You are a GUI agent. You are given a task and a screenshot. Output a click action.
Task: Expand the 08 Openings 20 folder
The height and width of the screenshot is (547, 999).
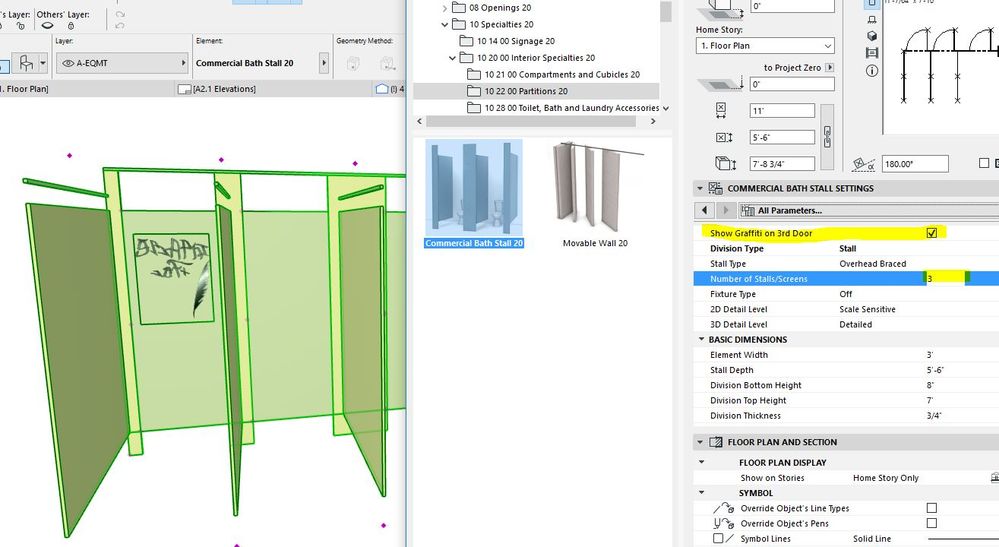pos(445,8)
